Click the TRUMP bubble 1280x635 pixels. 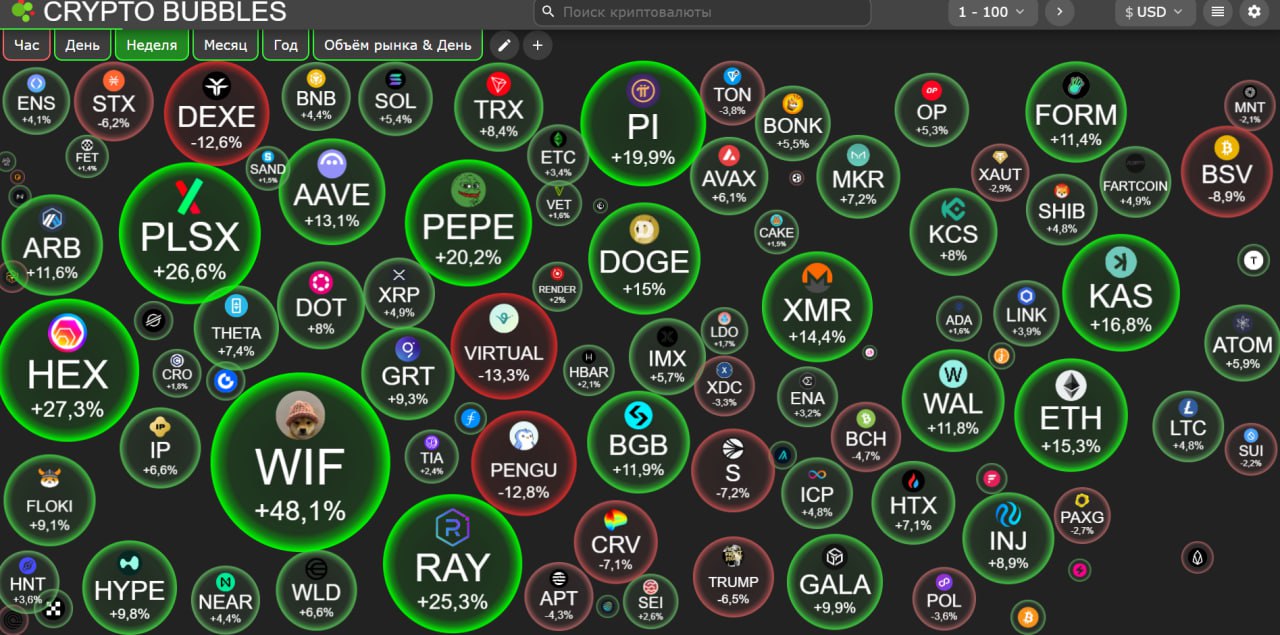[x=733, y=577]
